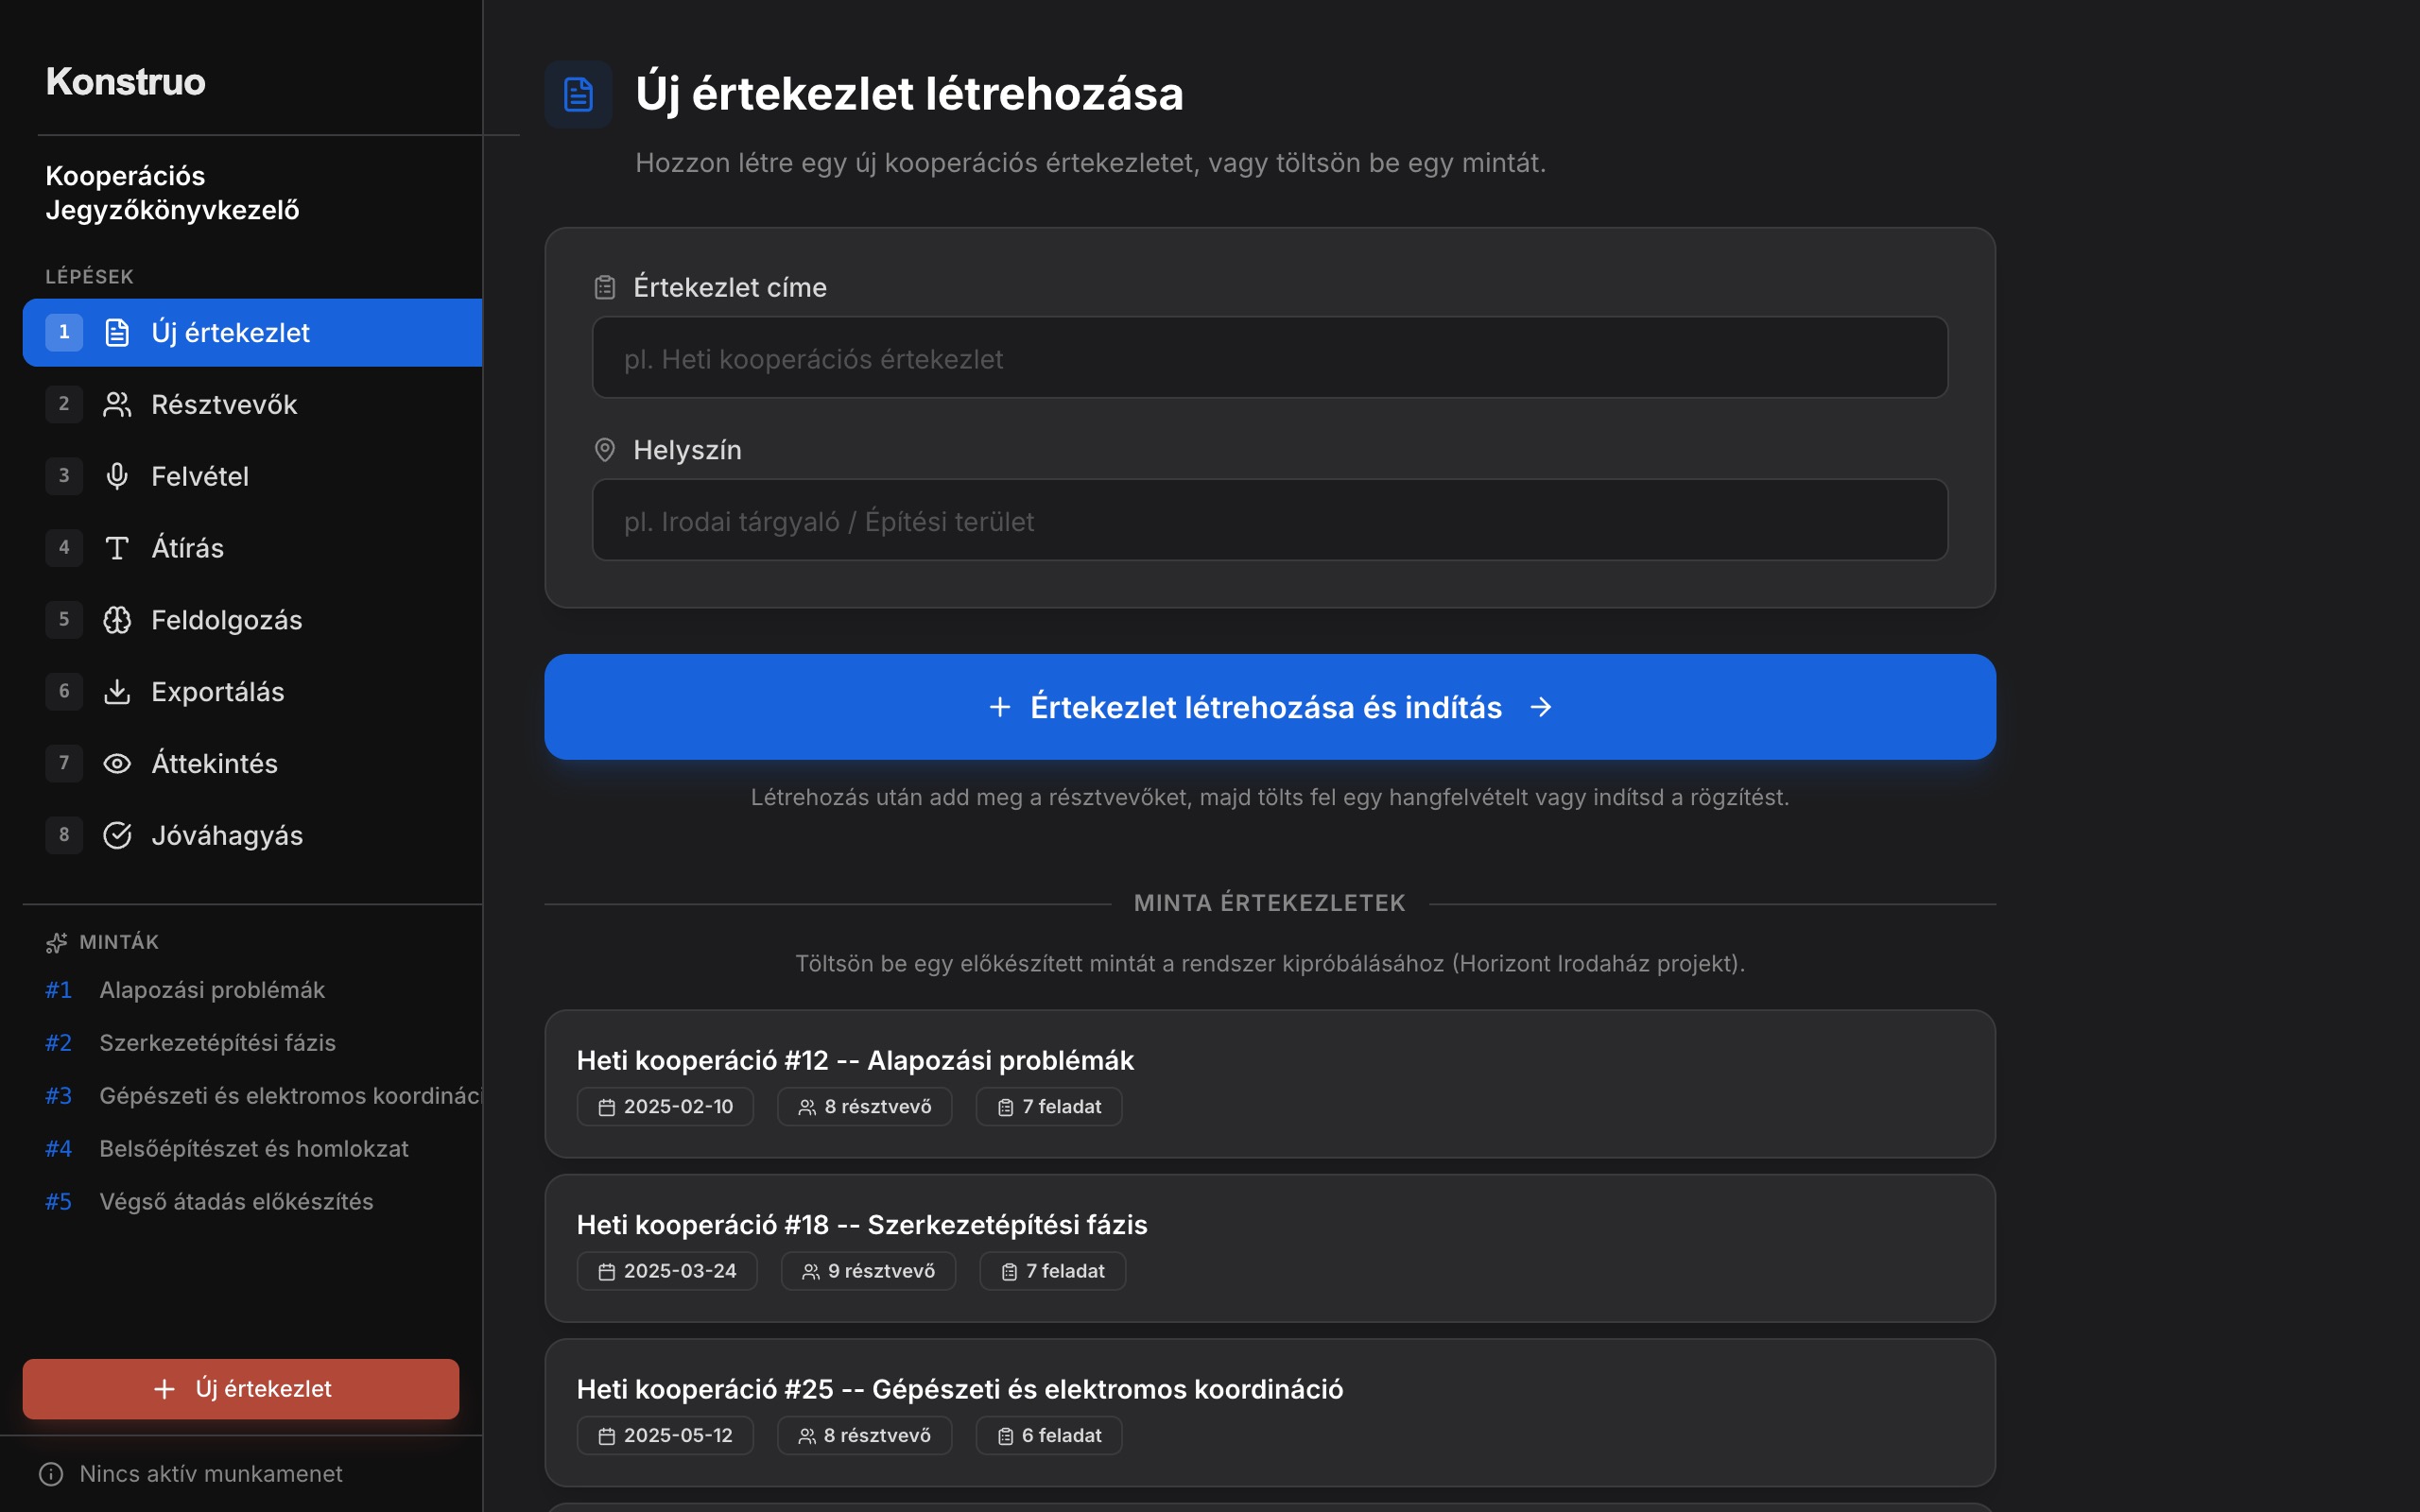Screen dimensions: 2420x1512
Task: Open the Heti kooperáció #18 sample card
Action: [1270, 1249]
